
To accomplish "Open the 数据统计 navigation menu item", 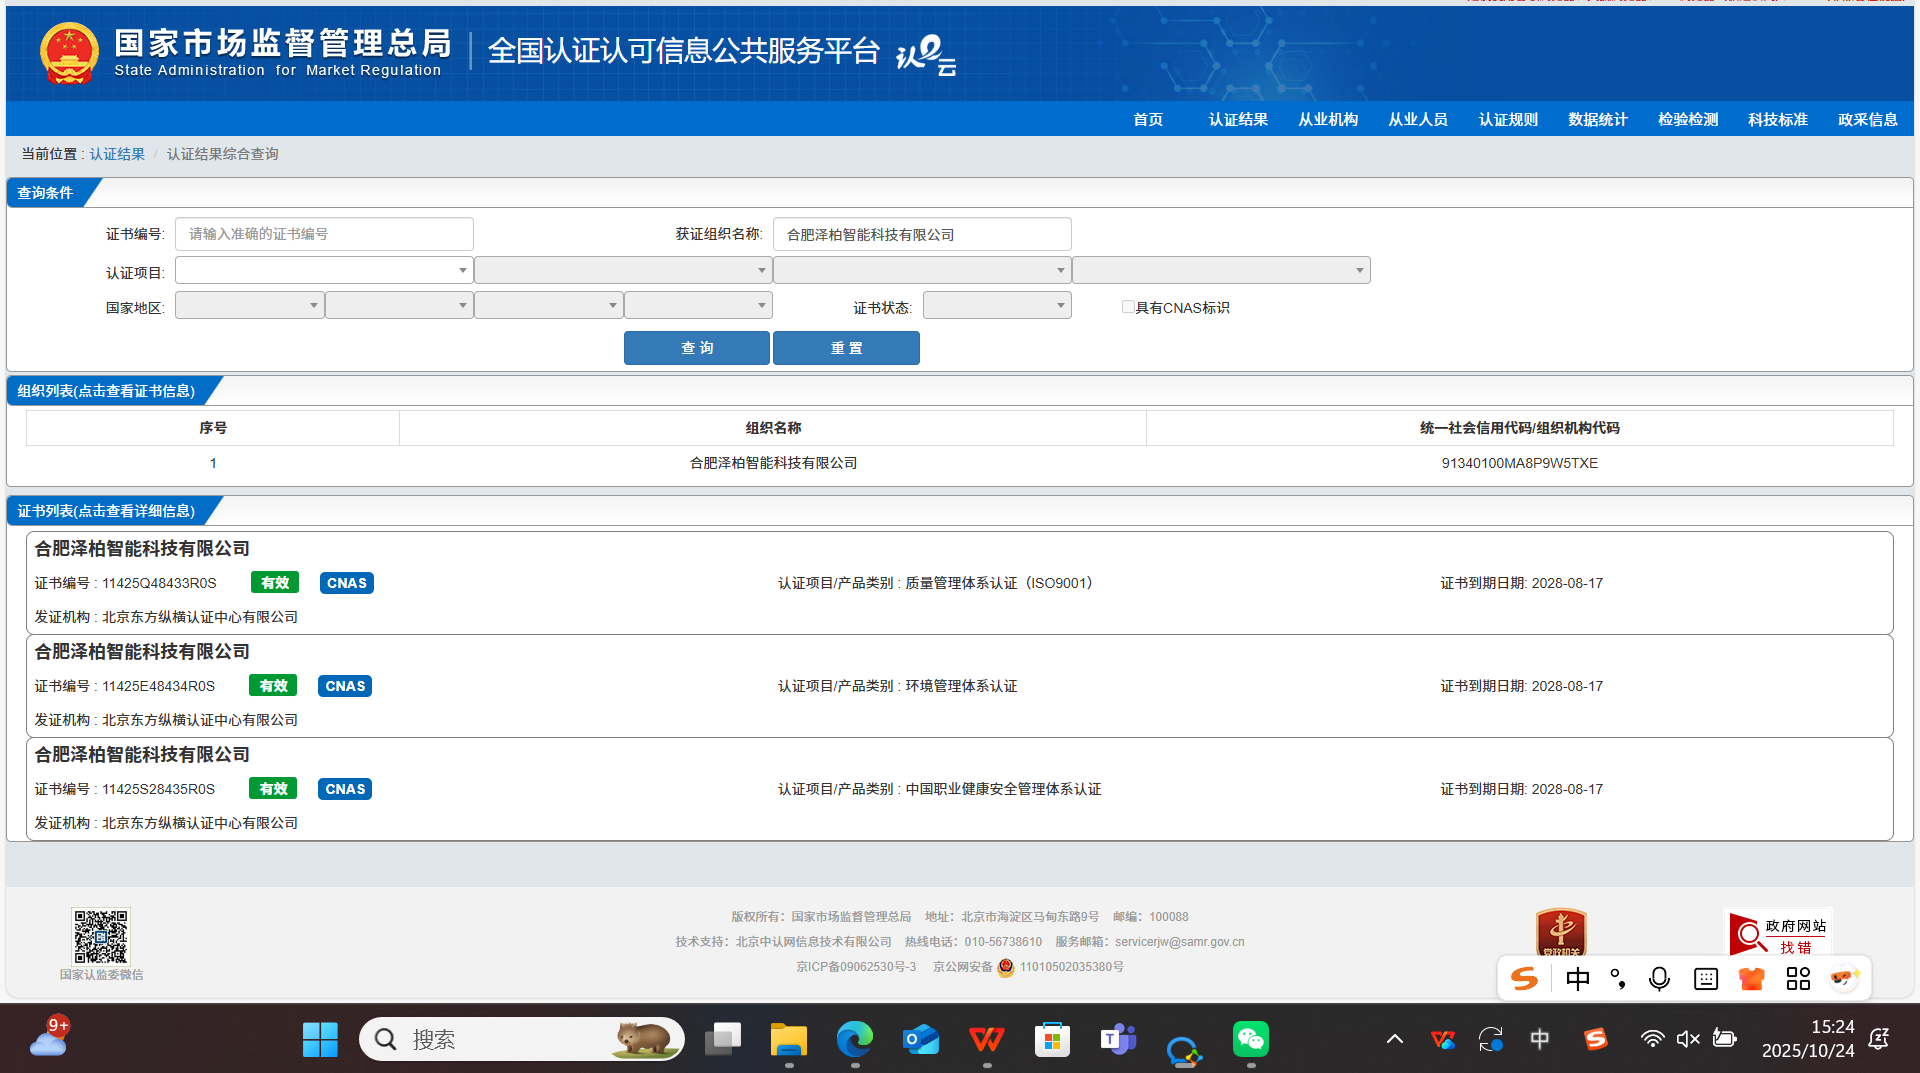I will 1598,119.
